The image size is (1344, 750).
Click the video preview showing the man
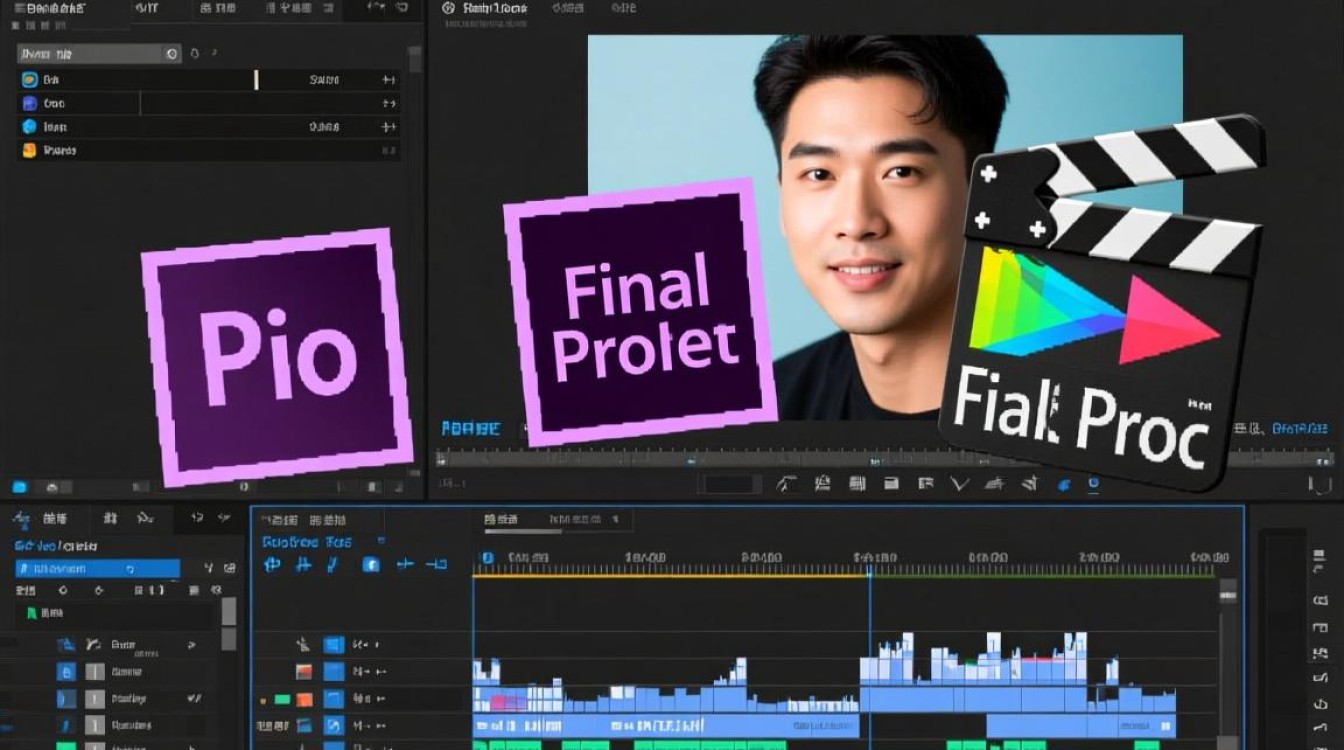coord(884,227)
